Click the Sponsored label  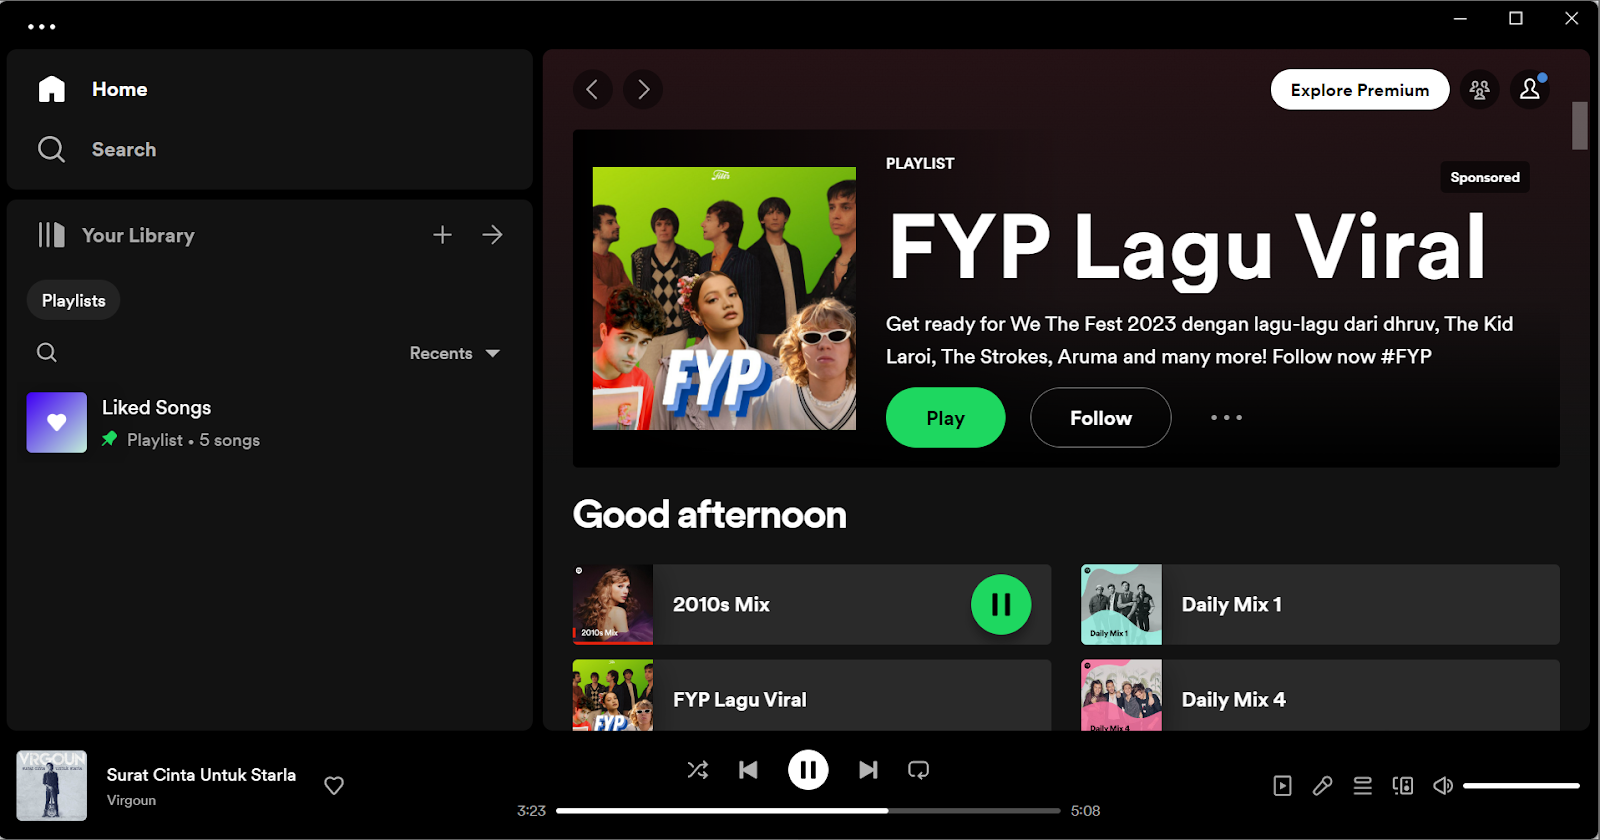[x=1485, y=177]
